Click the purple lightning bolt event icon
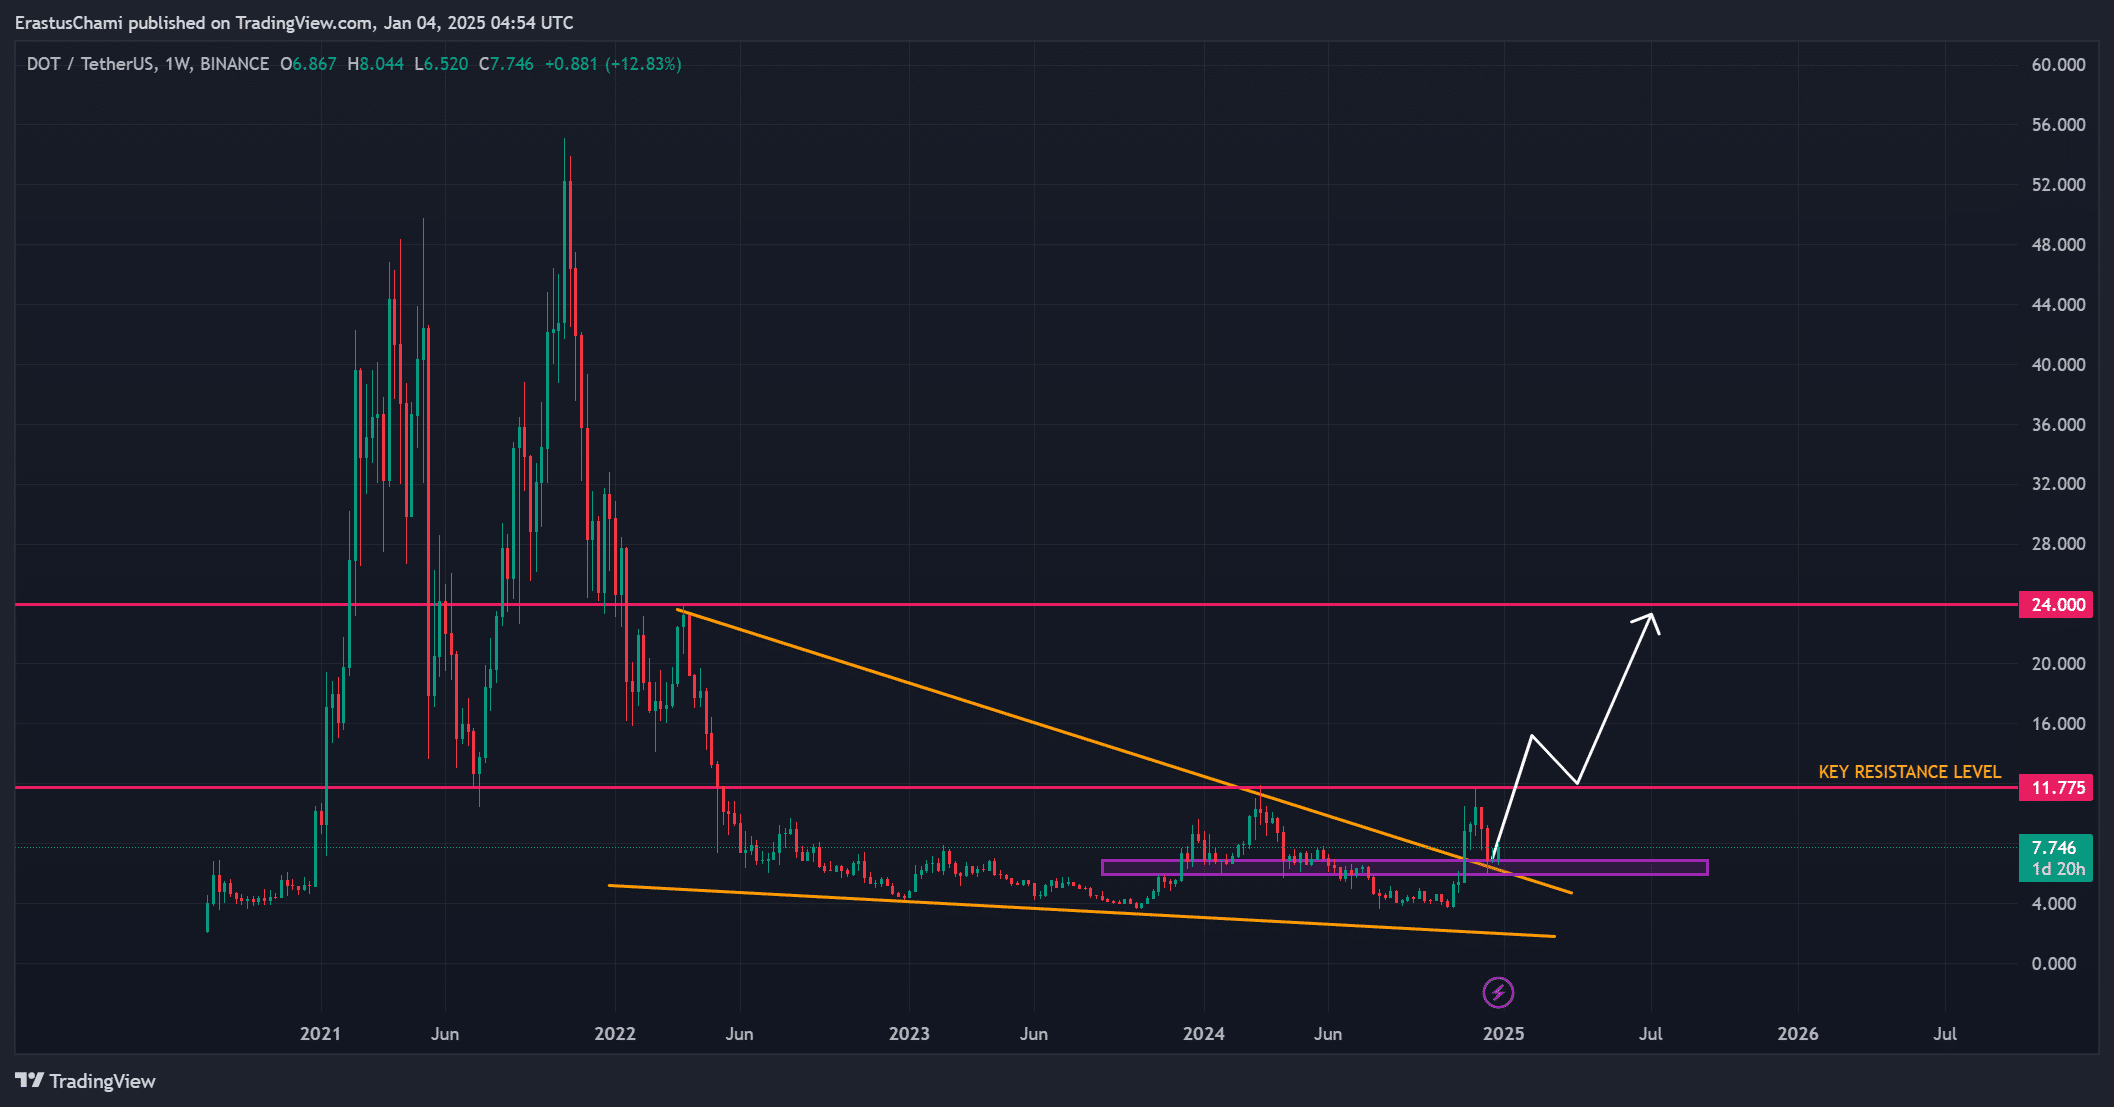The height and width of the screenshot is (1107, 2114). click(1497, 992)
